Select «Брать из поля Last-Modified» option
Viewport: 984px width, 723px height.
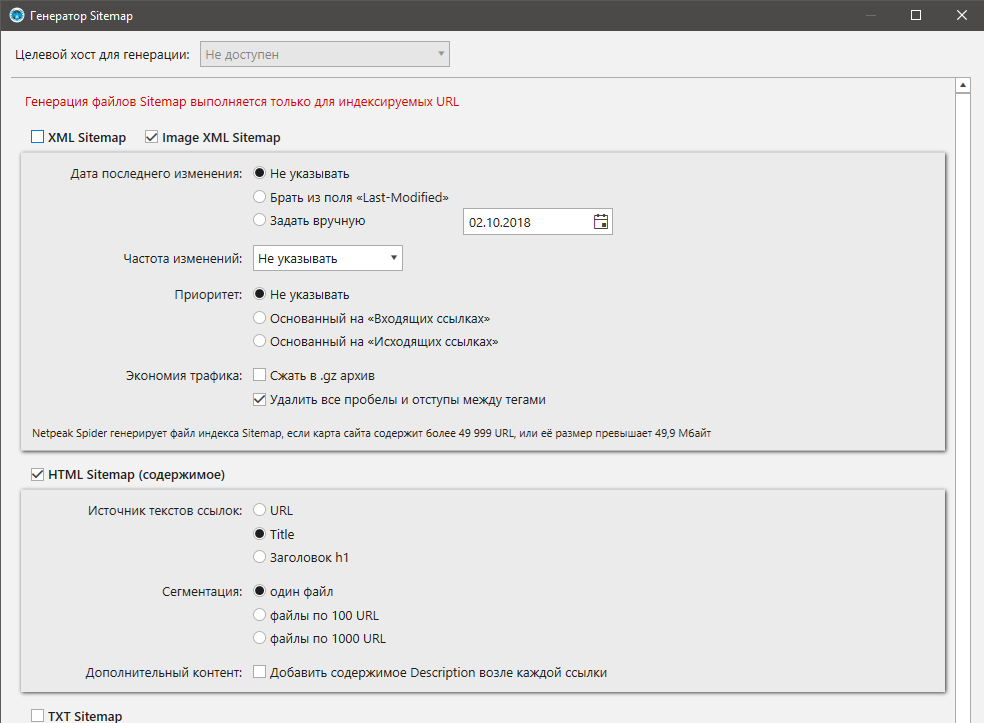coord(259,196)
